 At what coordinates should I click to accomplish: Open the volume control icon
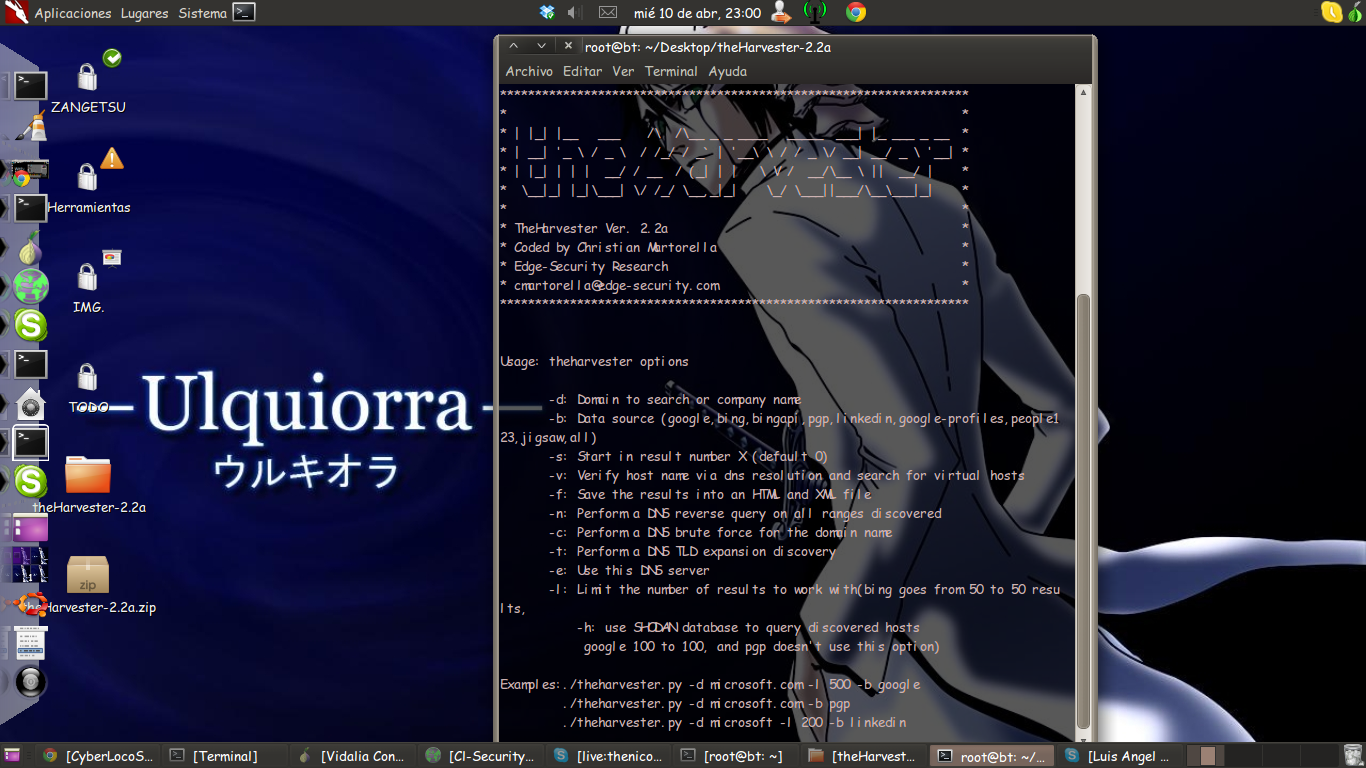click(x=575, y=13)
